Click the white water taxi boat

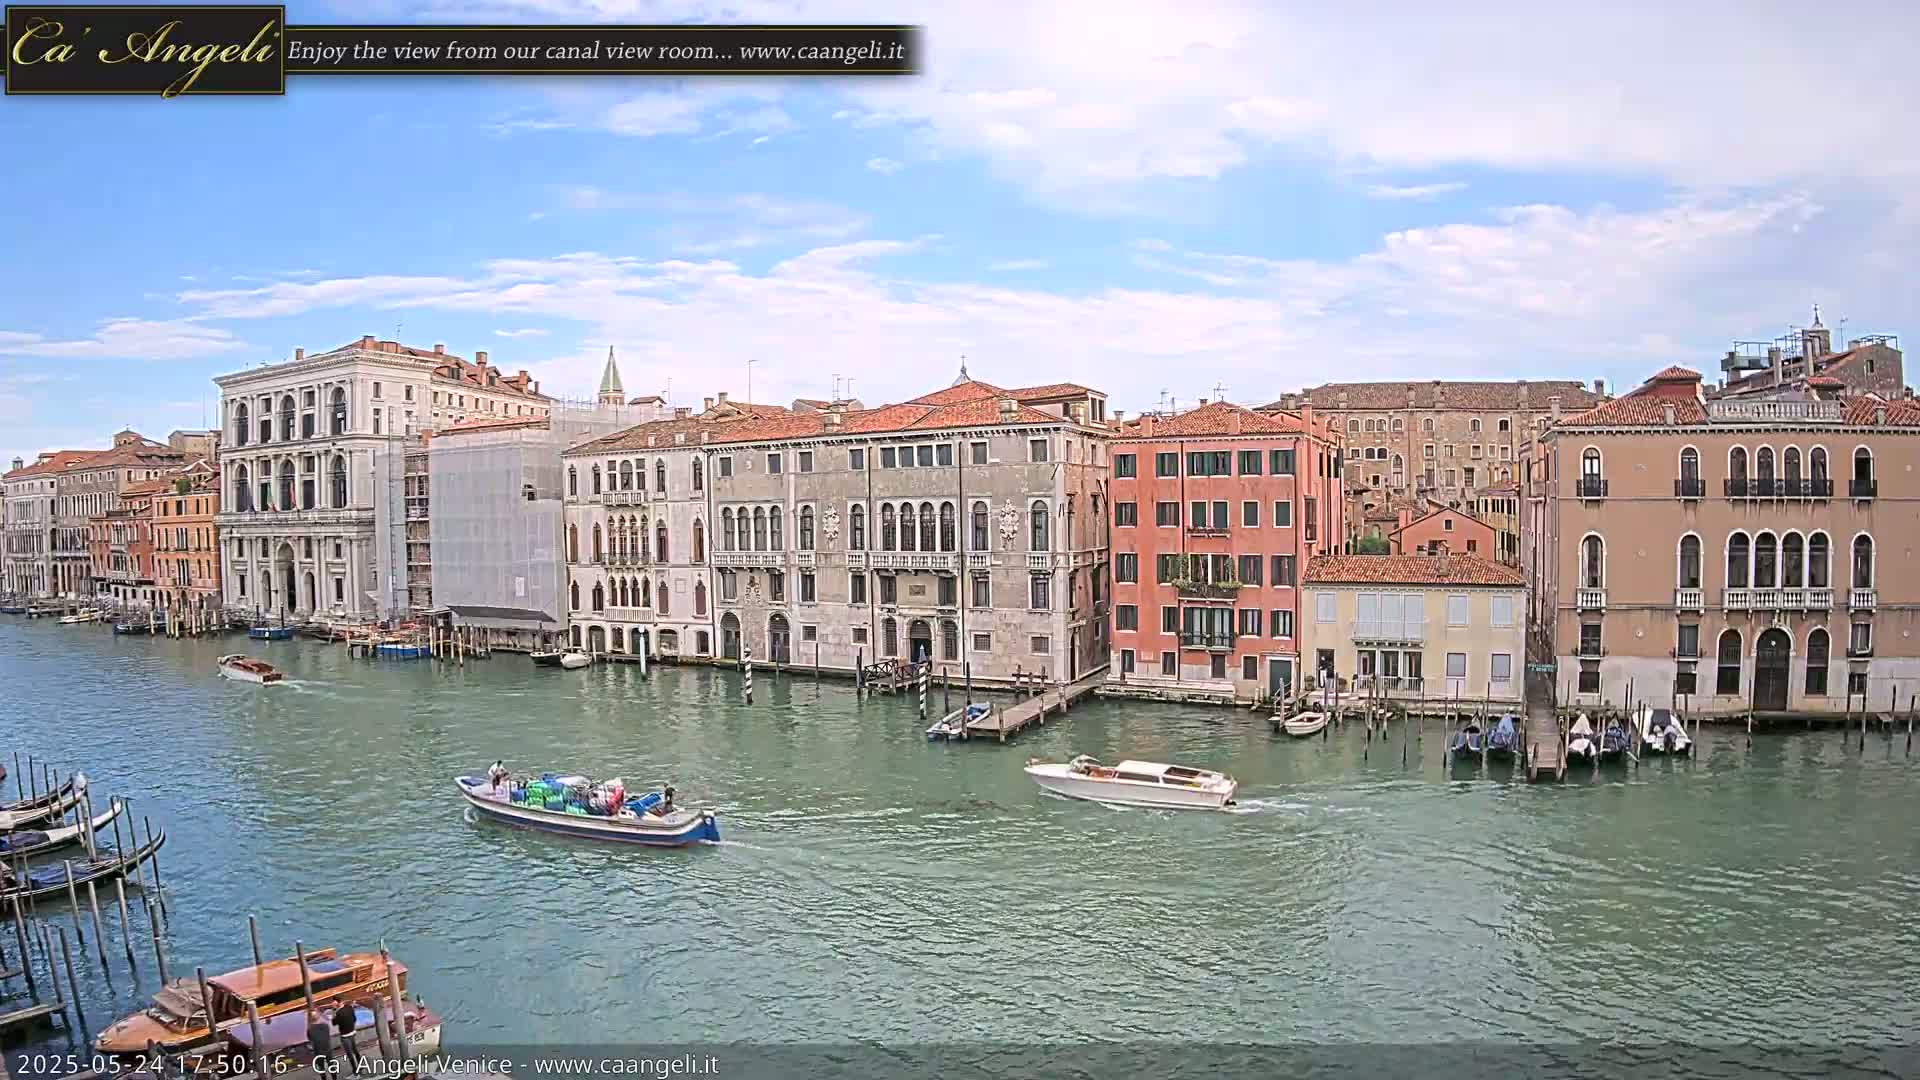[1132, 783]
